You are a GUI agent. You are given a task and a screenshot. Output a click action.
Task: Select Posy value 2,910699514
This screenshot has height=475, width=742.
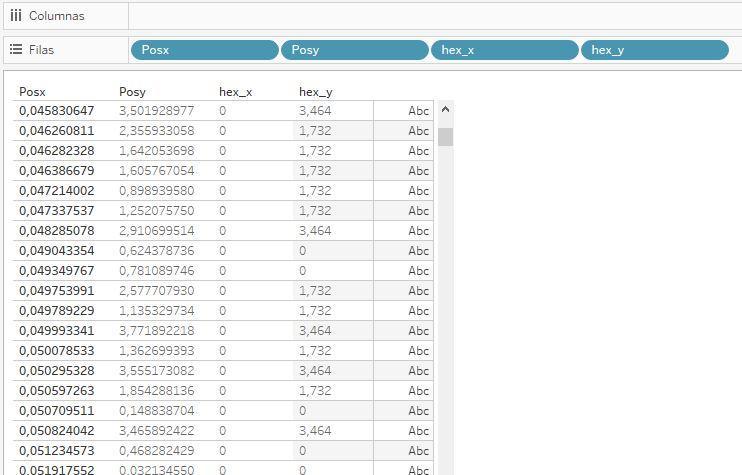157,230
